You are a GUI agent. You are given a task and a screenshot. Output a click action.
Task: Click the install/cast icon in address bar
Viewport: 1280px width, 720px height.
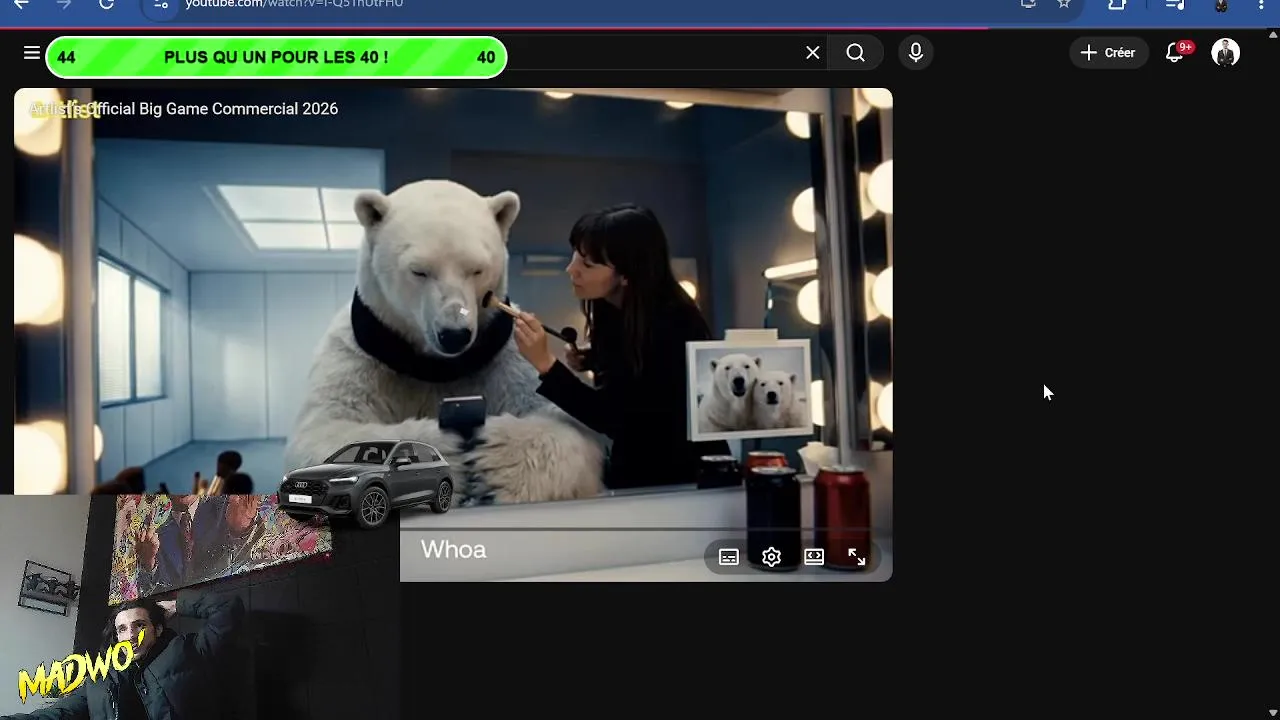[x=1028, y=4]
